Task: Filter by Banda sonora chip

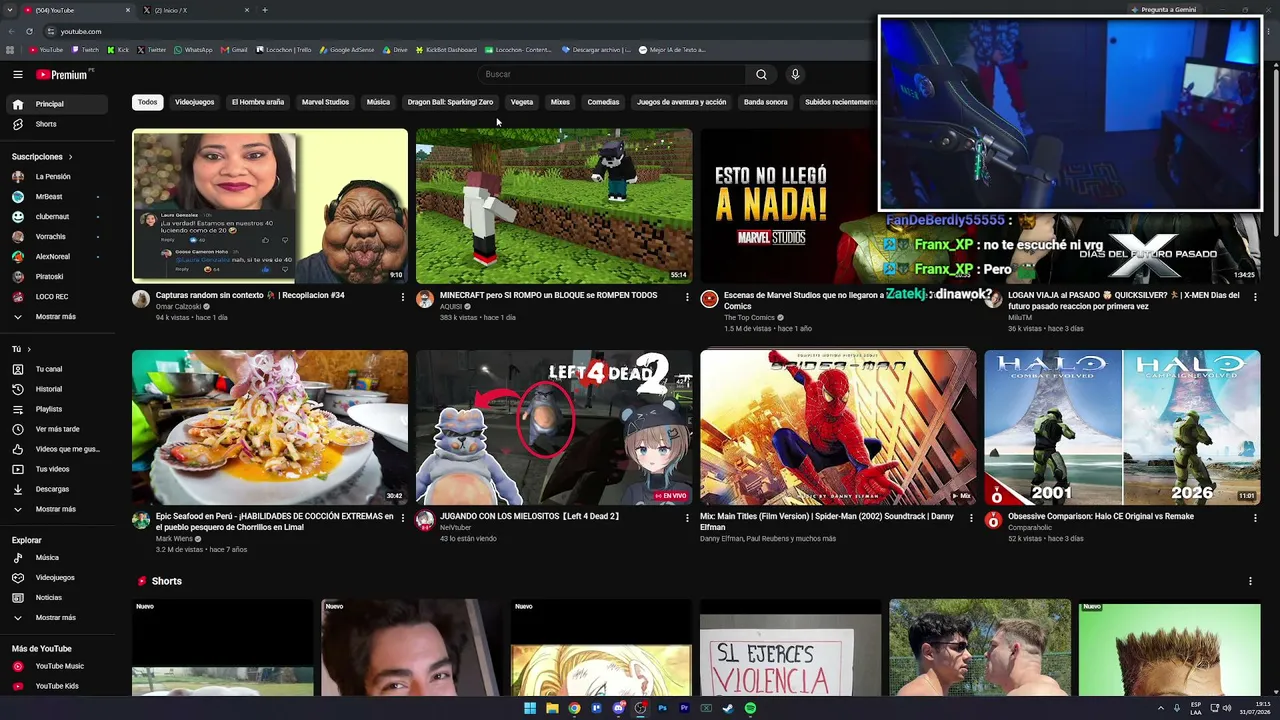Action: click(766, 102)
